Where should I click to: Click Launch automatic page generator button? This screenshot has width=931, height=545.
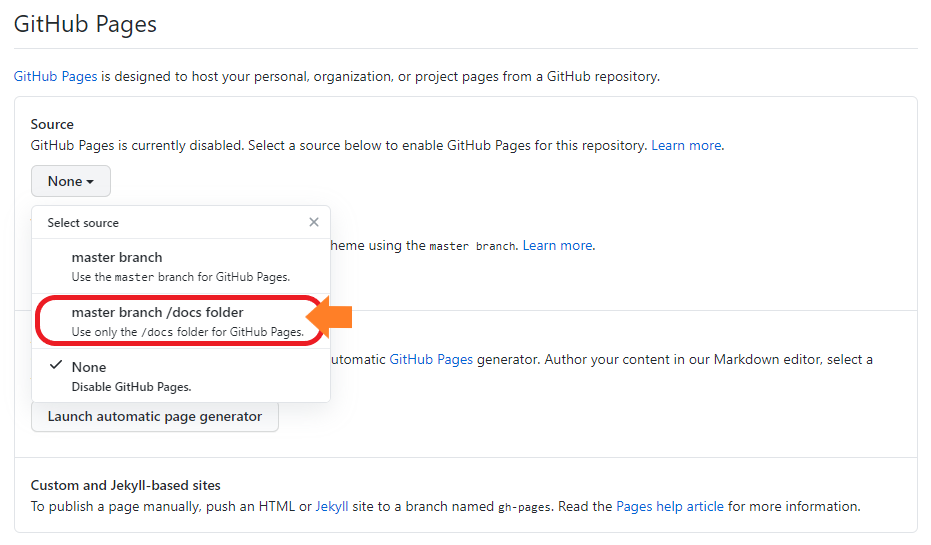click(154, 416)
